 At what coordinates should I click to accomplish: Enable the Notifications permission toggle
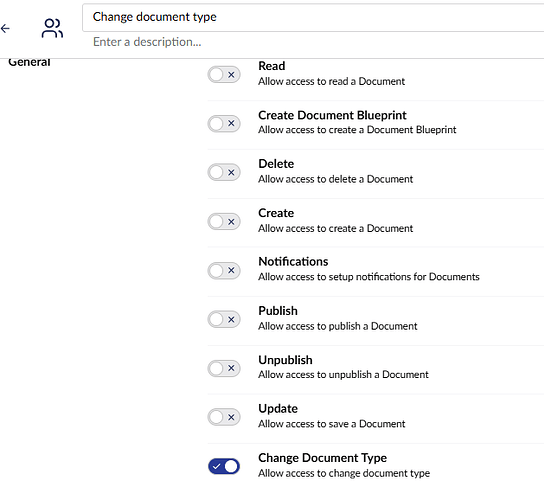tap(224, 271)
